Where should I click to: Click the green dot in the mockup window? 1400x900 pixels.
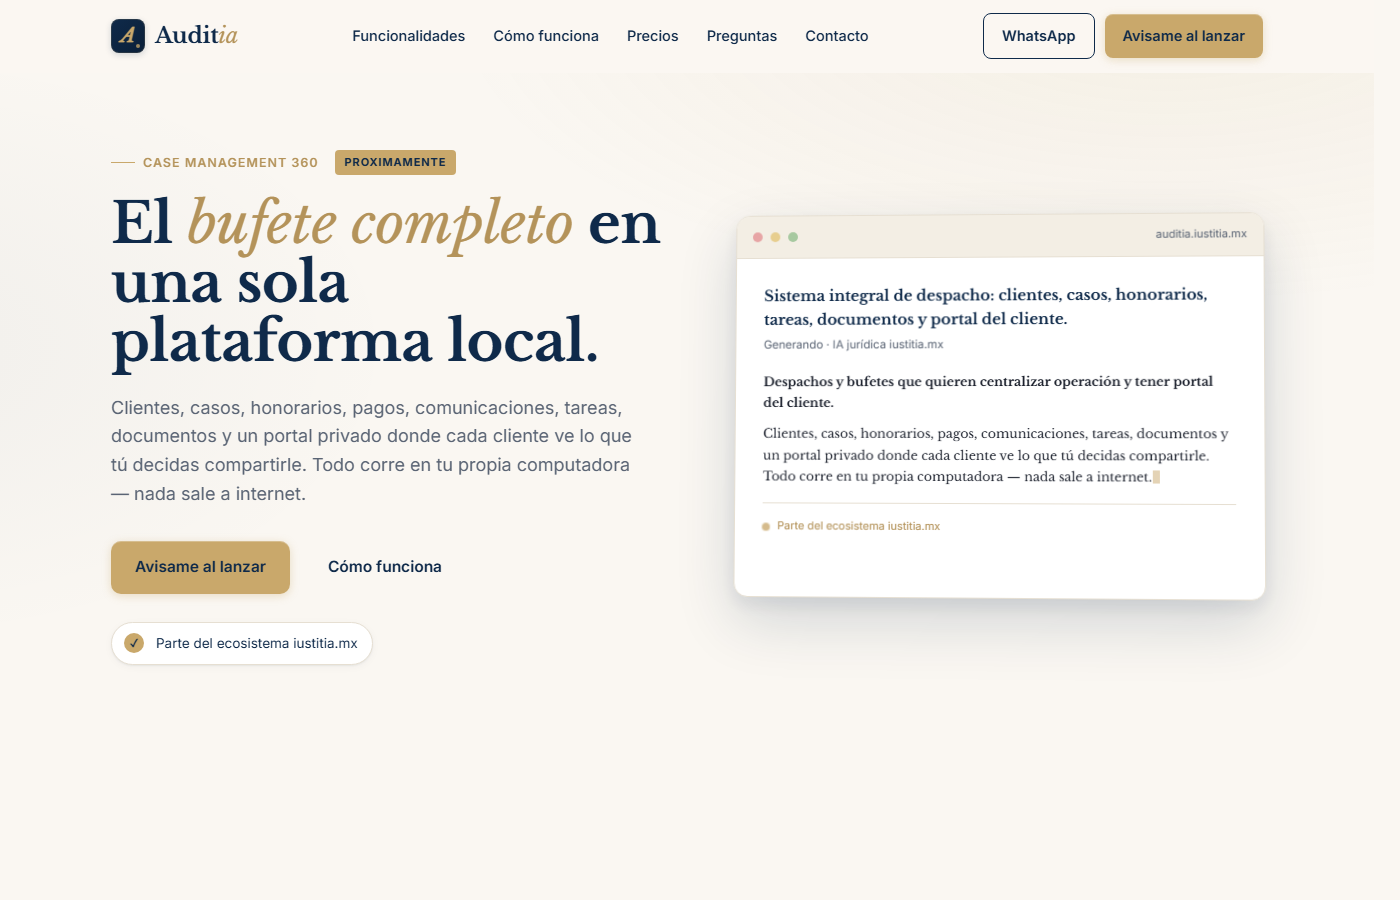point(793,237)
